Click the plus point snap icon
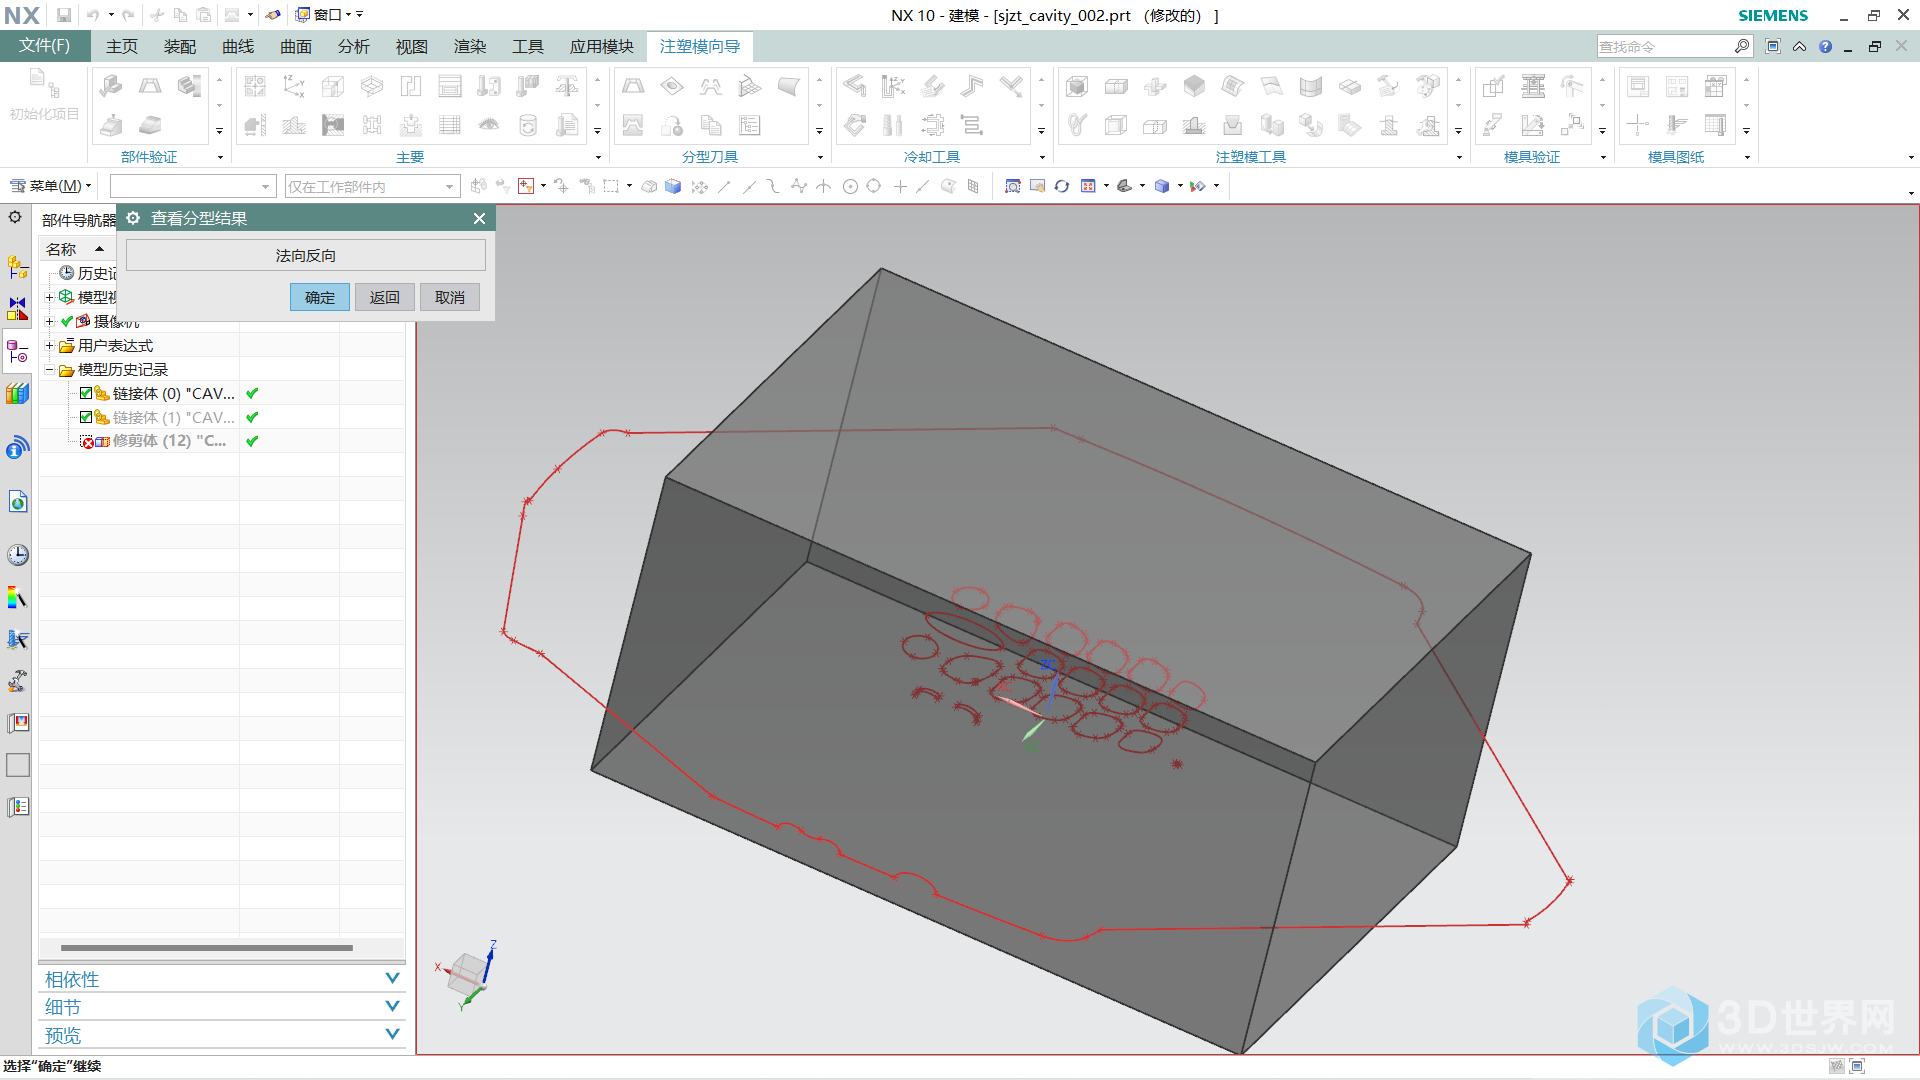Viewport: 1920px width, 1080px height. click(x=899, y=186)
